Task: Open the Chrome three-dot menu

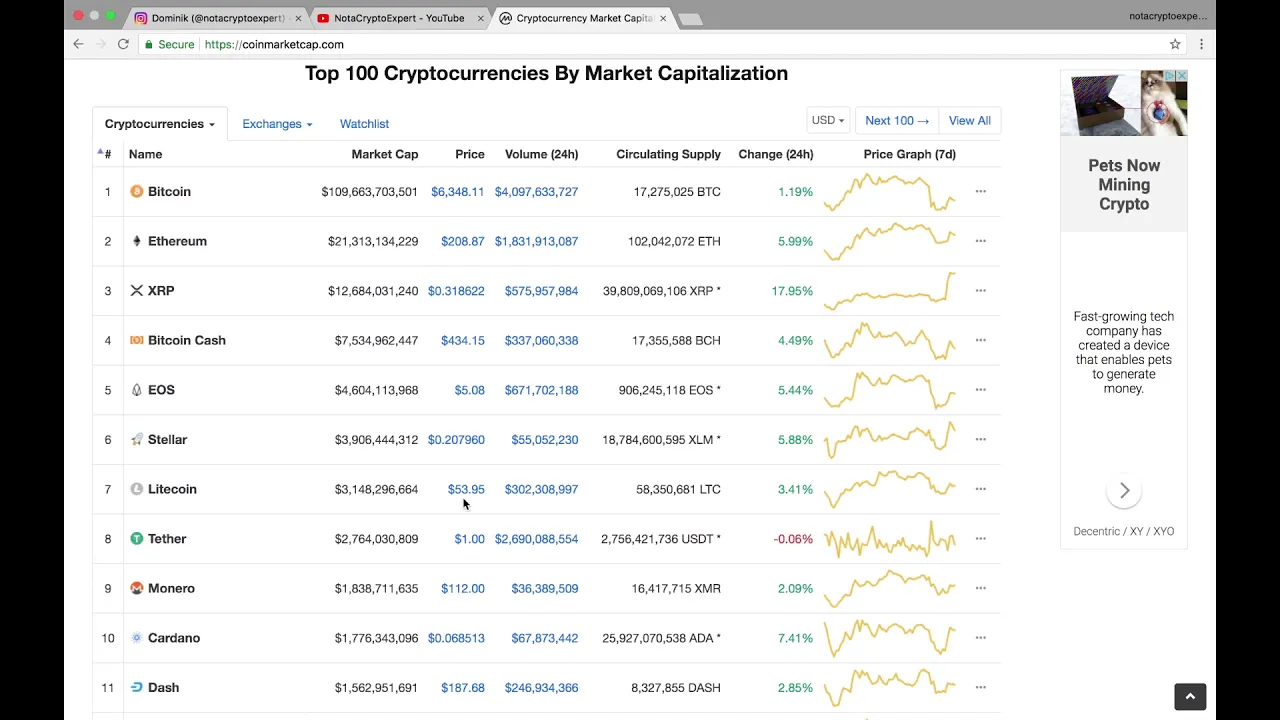Action: click(x=1201, y=44)
